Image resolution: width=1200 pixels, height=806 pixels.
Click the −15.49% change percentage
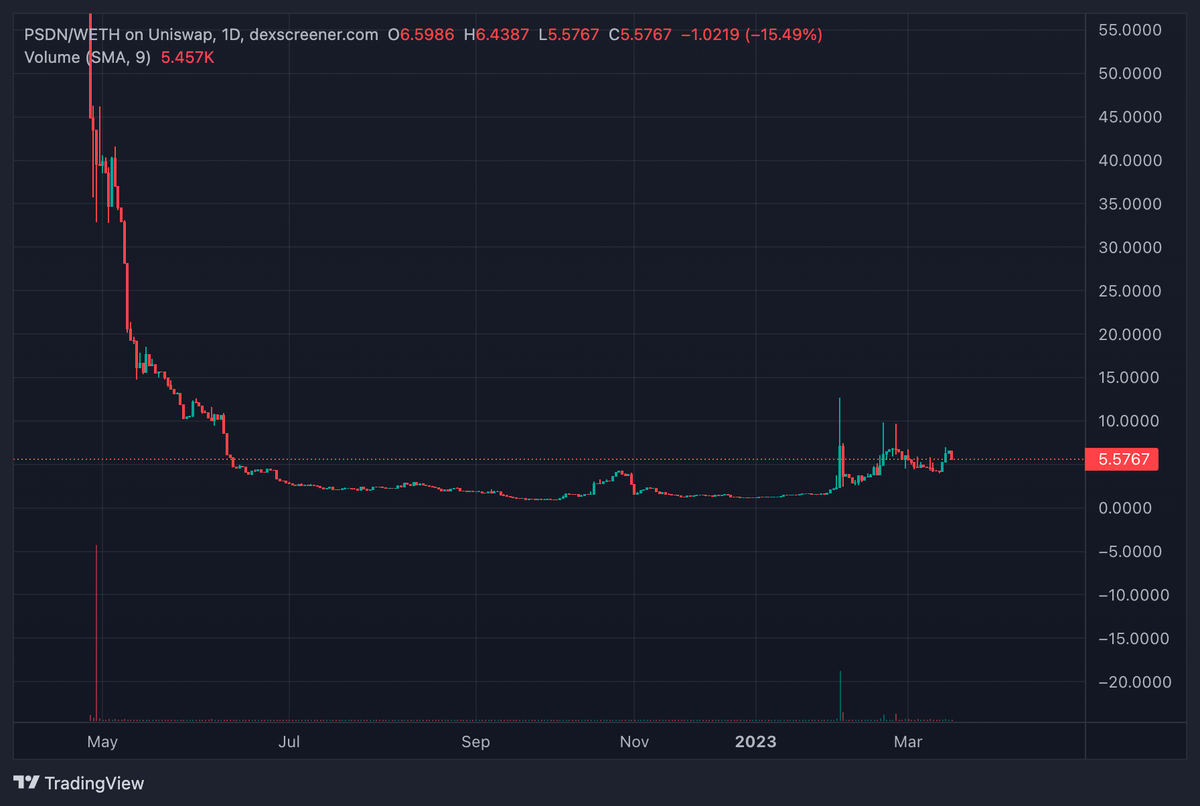786,35
